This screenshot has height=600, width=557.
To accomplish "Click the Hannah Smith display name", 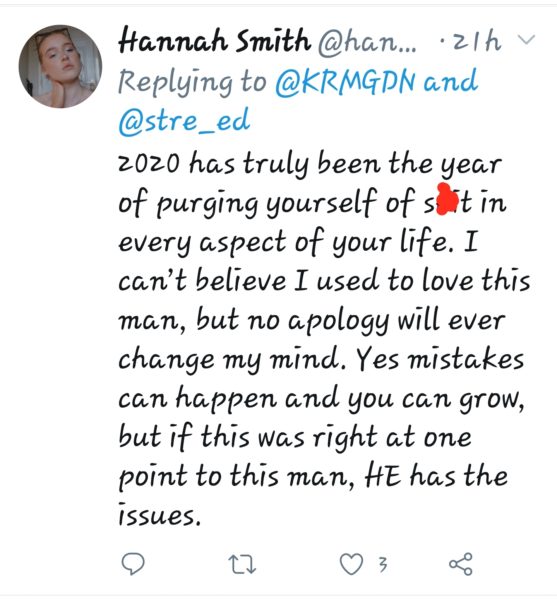I will pyautogui.click(x=215, y=41).
